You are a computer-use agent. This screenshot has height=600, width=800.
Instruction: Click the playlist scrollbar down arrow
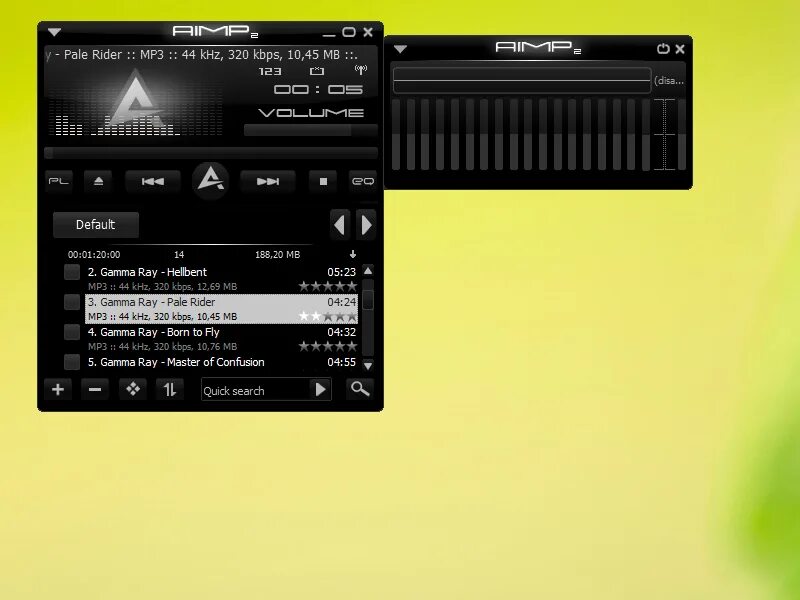tap(368, 365)
